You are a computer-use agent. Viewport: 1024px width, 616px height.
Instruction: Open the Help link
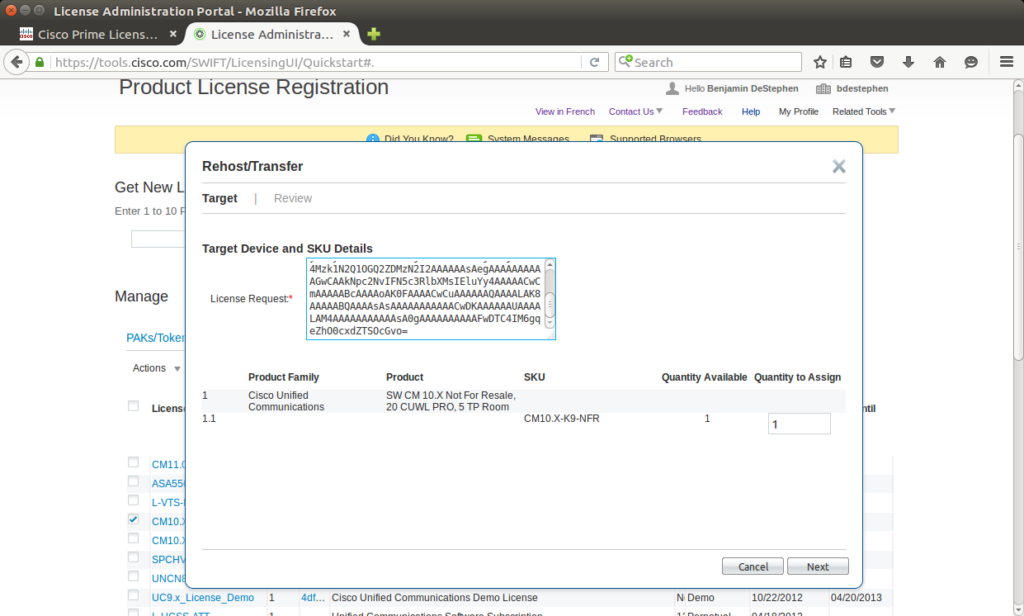click(750, 112)
